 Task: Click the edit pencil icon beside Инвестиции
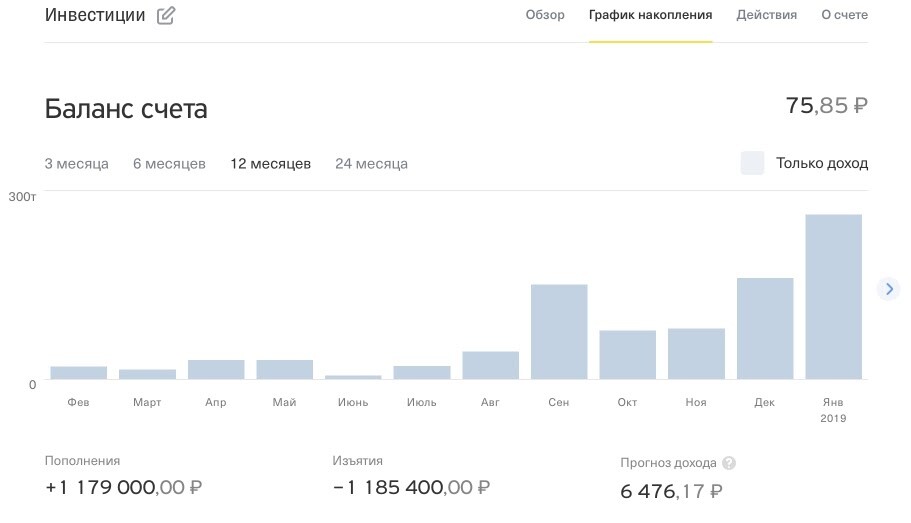166,15
